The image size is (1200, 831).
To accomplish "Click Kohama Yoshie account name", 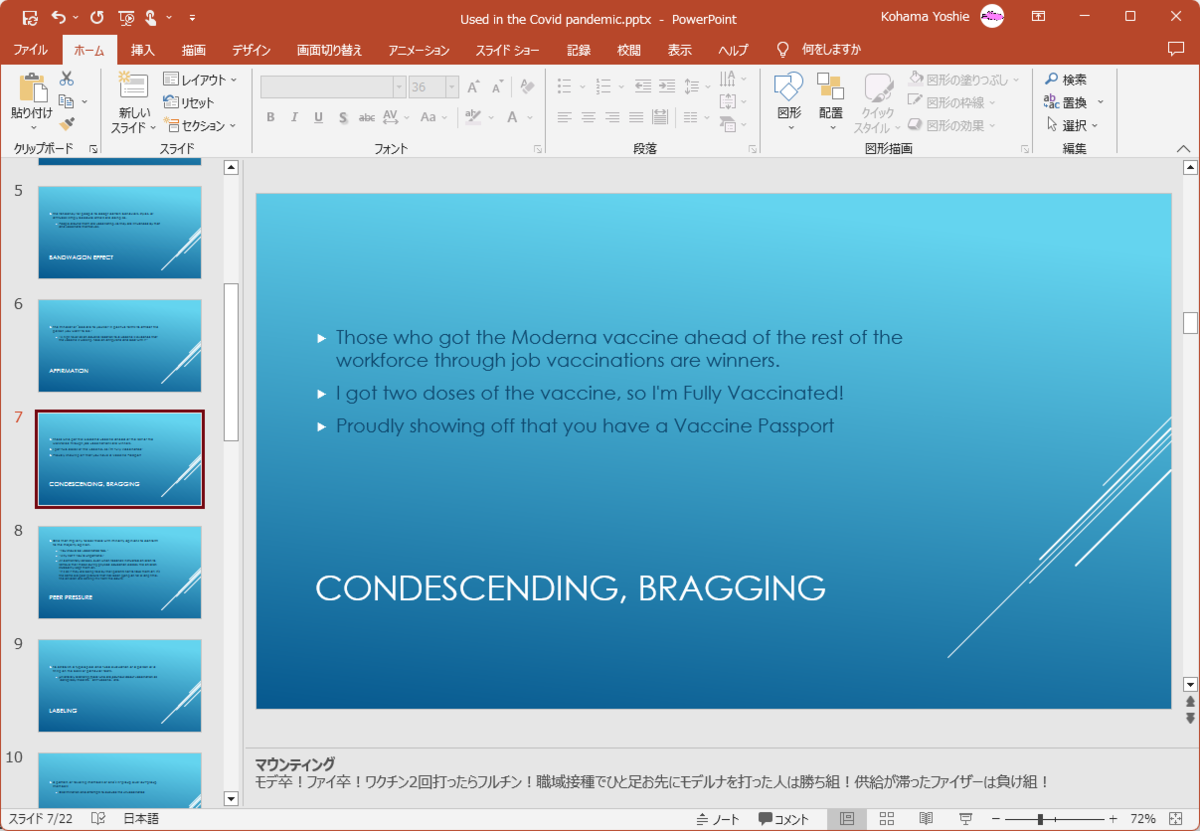I will pyautogui.click(x=926, y=16).
